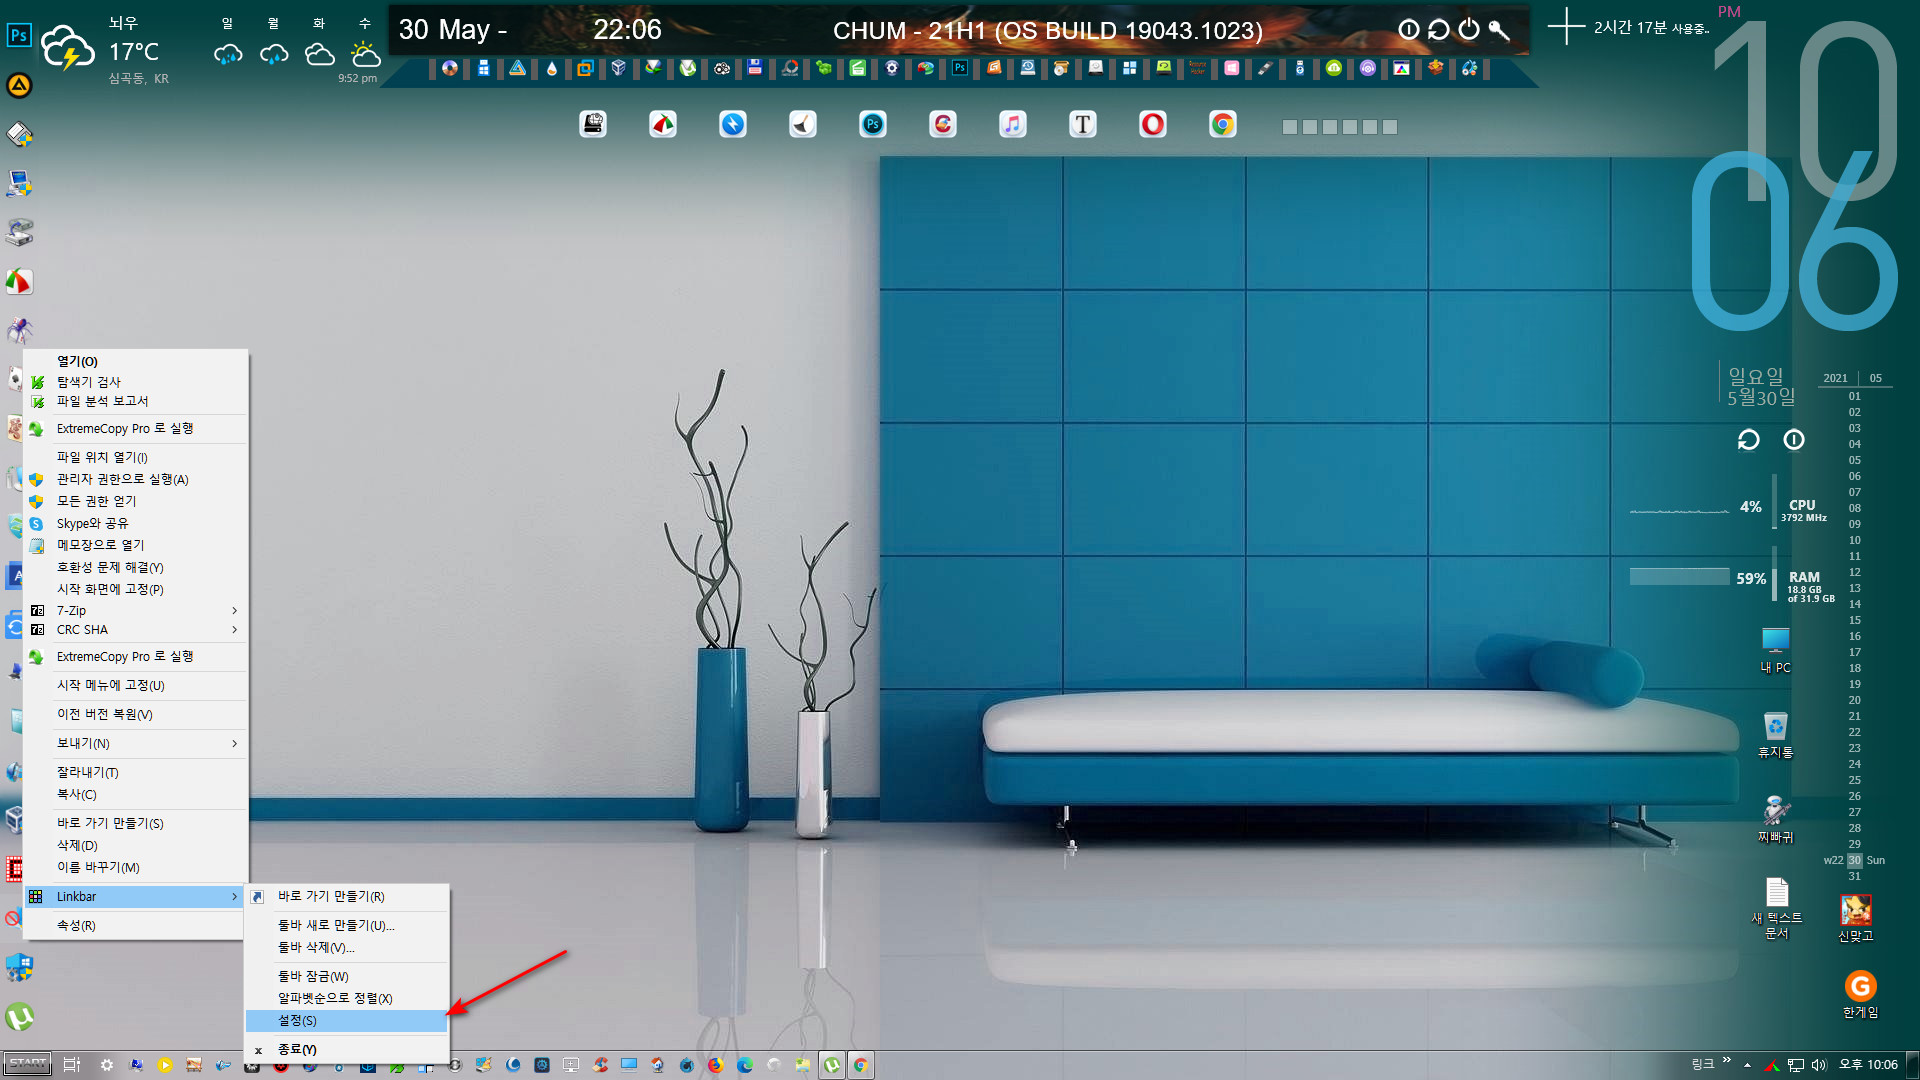Click the taskbar clock 오후 10:06

pyautogui.click(x=1868, y=1065)
